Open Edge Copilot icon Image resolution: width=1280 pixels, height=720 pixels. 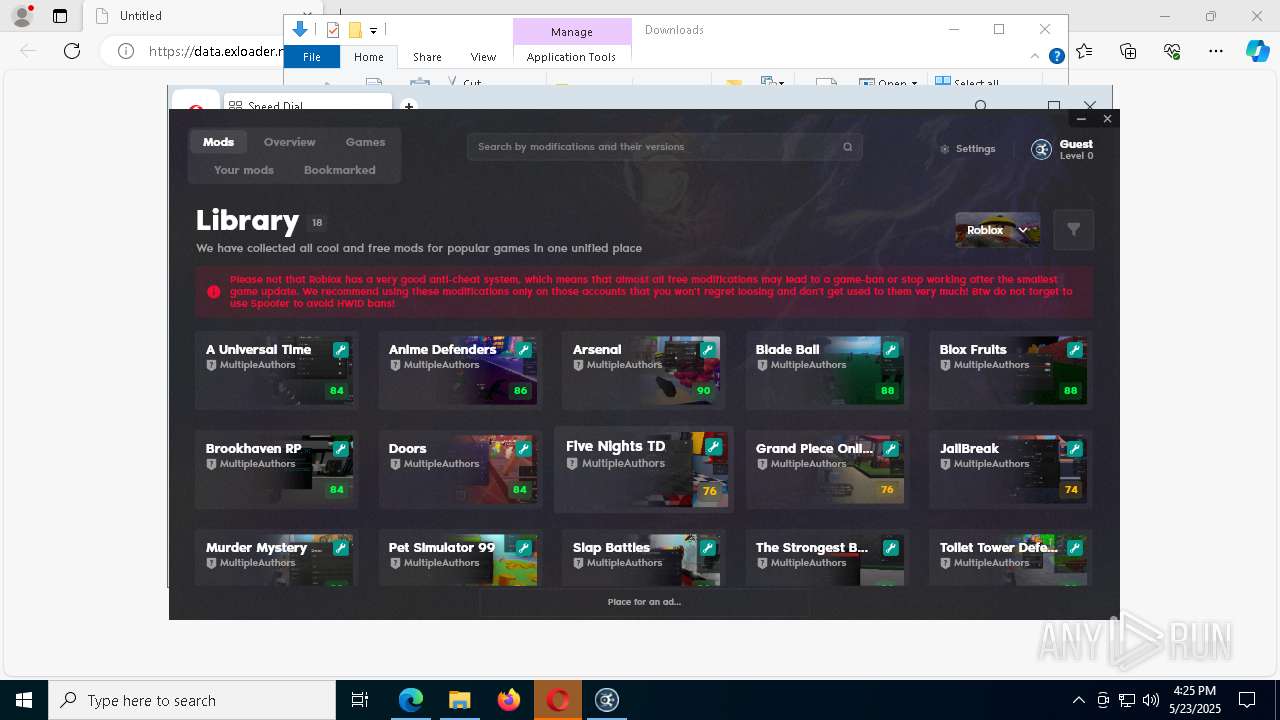pyautogui.click(x=1257, y=51)
